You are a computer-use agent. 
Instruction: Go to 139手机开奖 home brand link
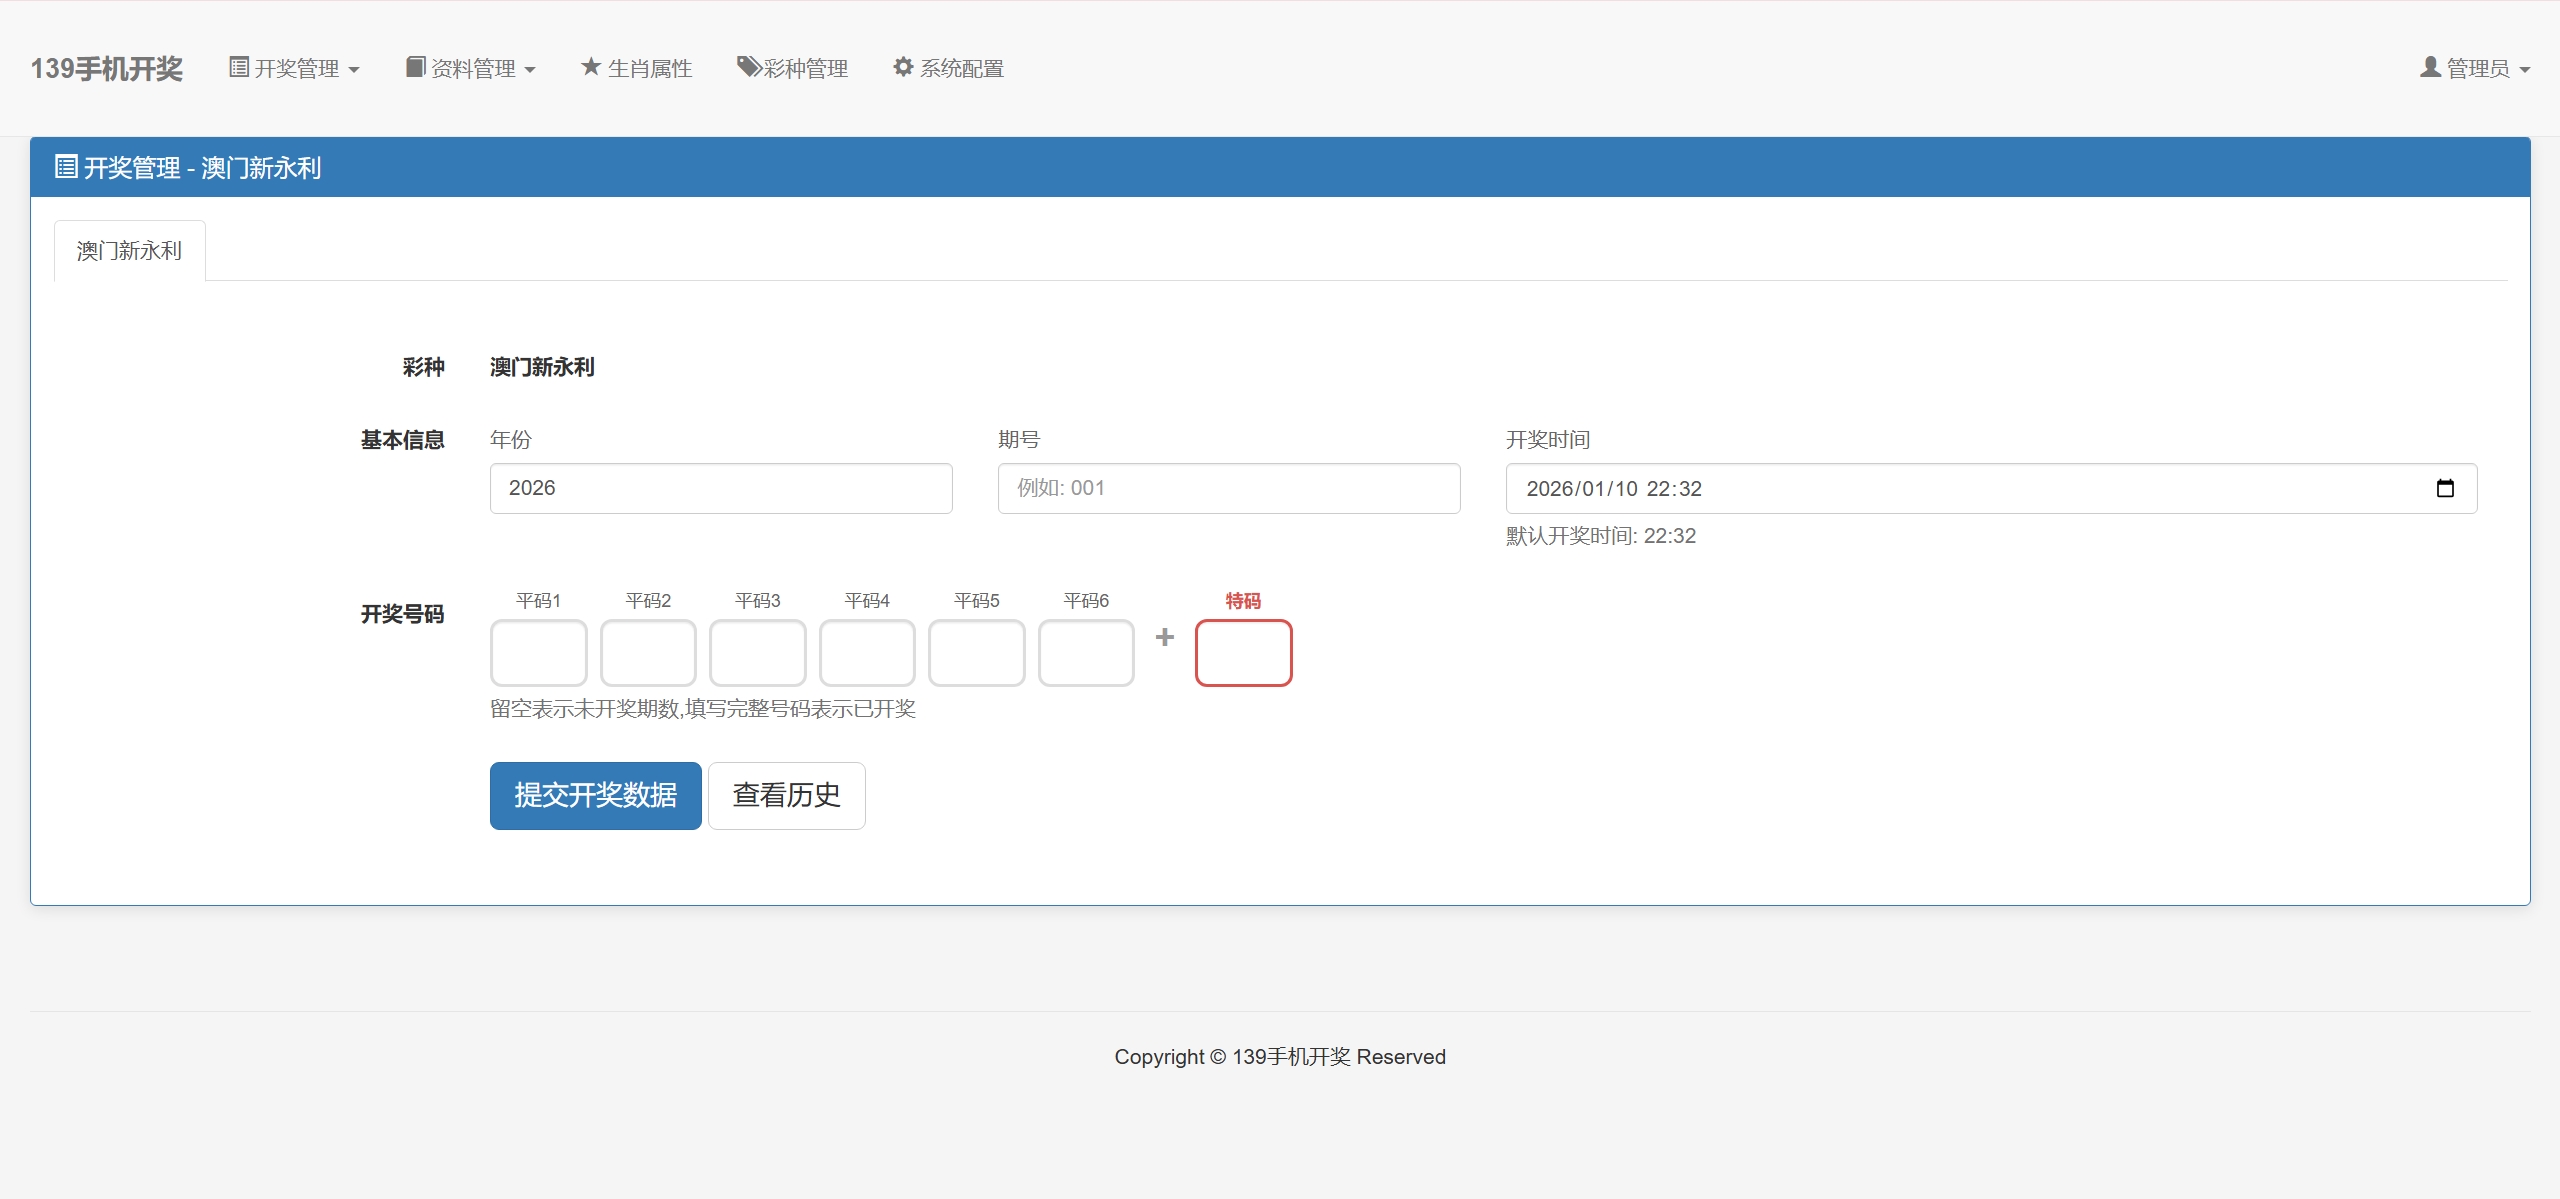pos(107,68)
